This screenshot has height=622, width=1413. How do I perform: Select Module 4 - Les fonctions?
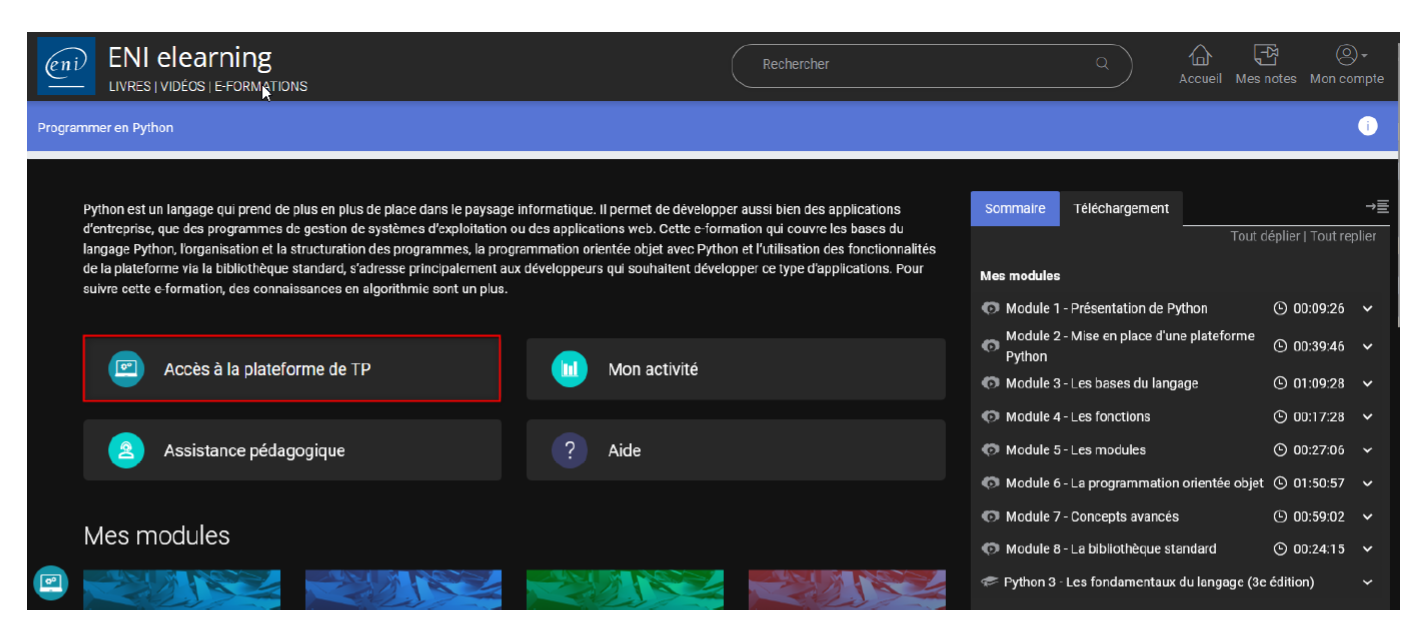click(1078, 416)
